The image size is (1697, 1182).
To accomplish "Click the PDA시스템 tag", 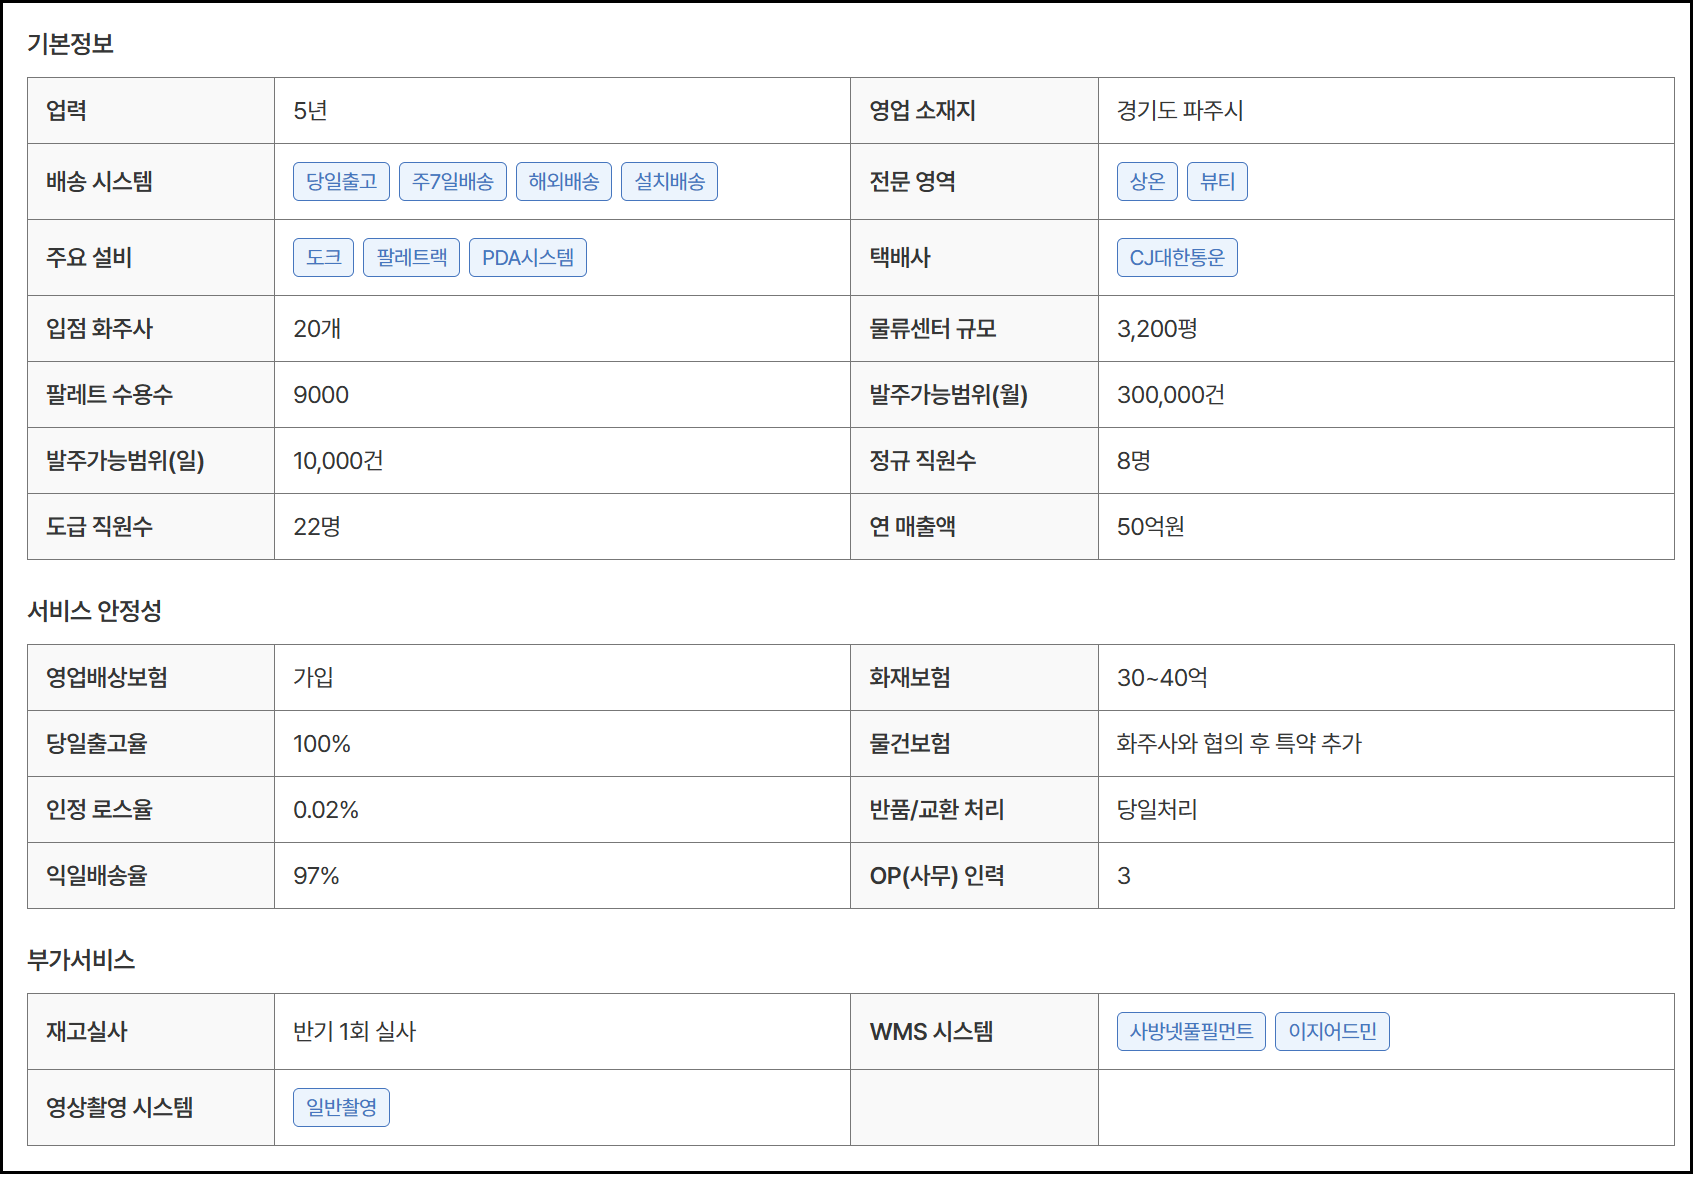I will coord(527,258).
